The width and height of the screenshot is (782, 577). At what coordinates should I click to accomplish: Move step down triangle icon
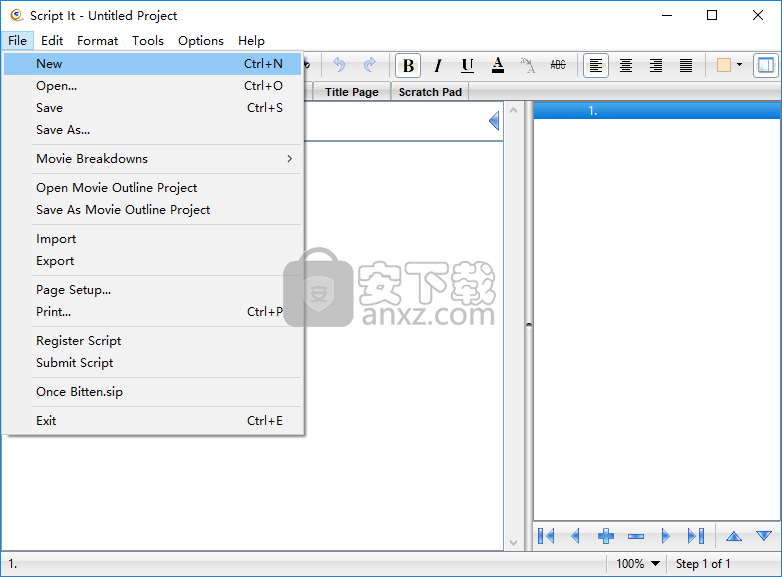click(764, 536)
